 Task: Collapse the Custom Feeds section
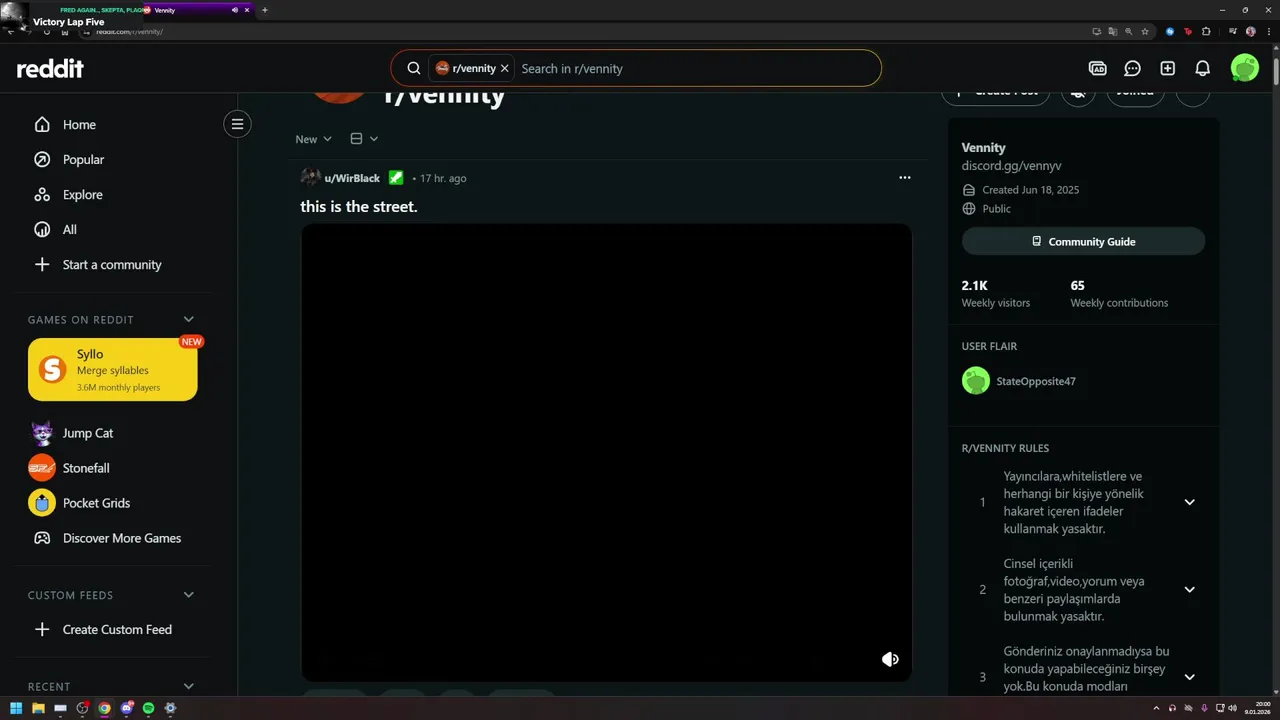tap(188, 595)
